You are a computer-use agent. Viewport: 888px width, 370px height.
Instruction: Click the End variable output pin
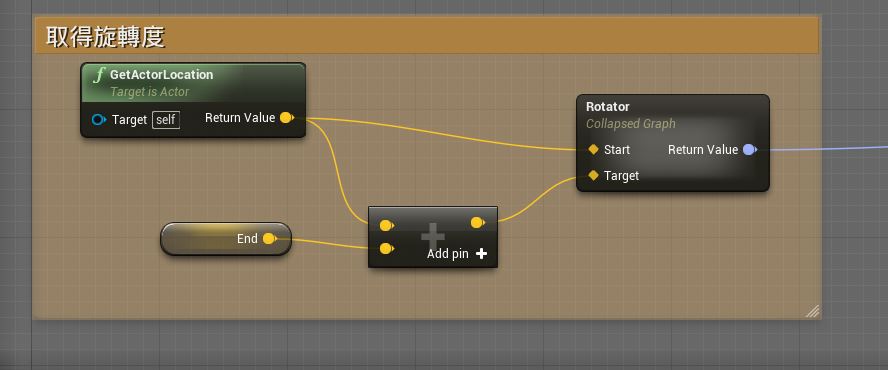click(270, 239)
